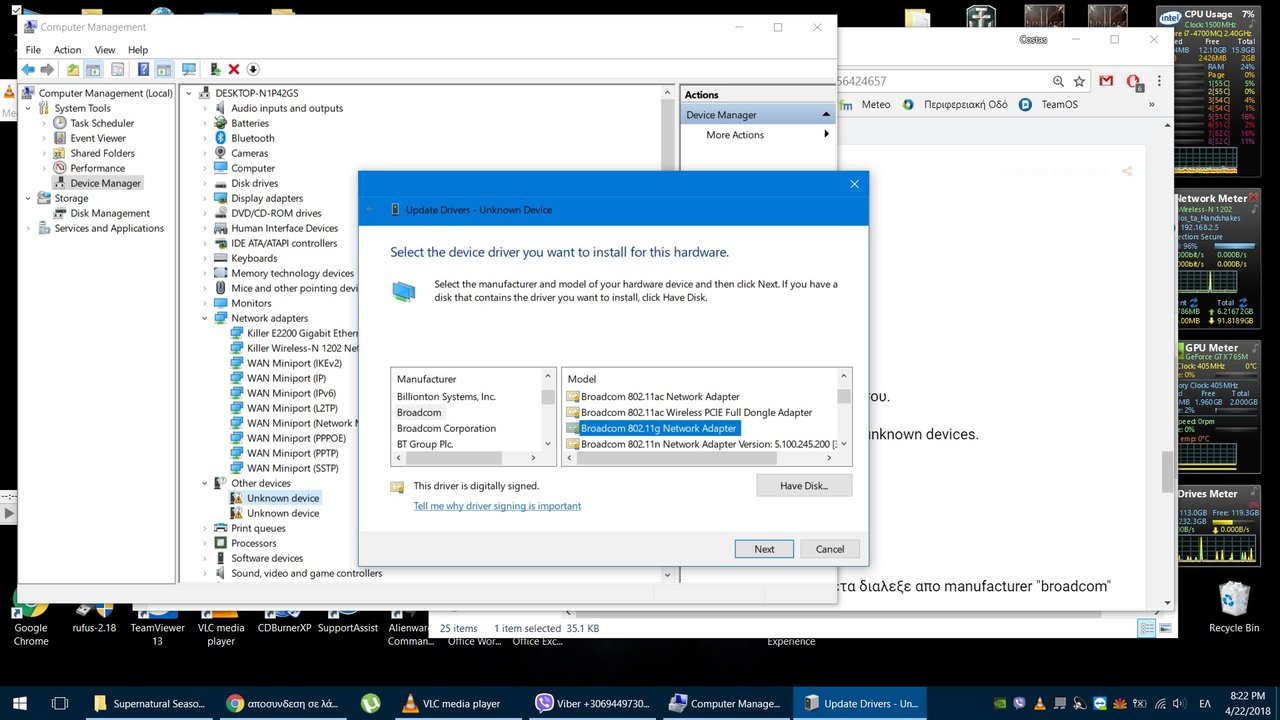
Task: Click the Have Disk... button
Action: click(x=804, y=485)
